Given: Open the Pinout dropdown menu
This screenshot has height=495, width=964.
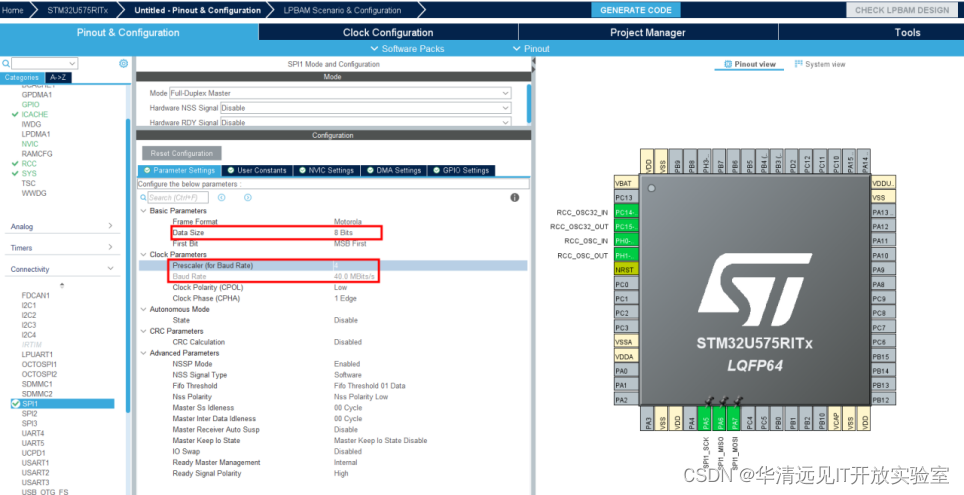Looking at the screenshot, I should 531,49.
